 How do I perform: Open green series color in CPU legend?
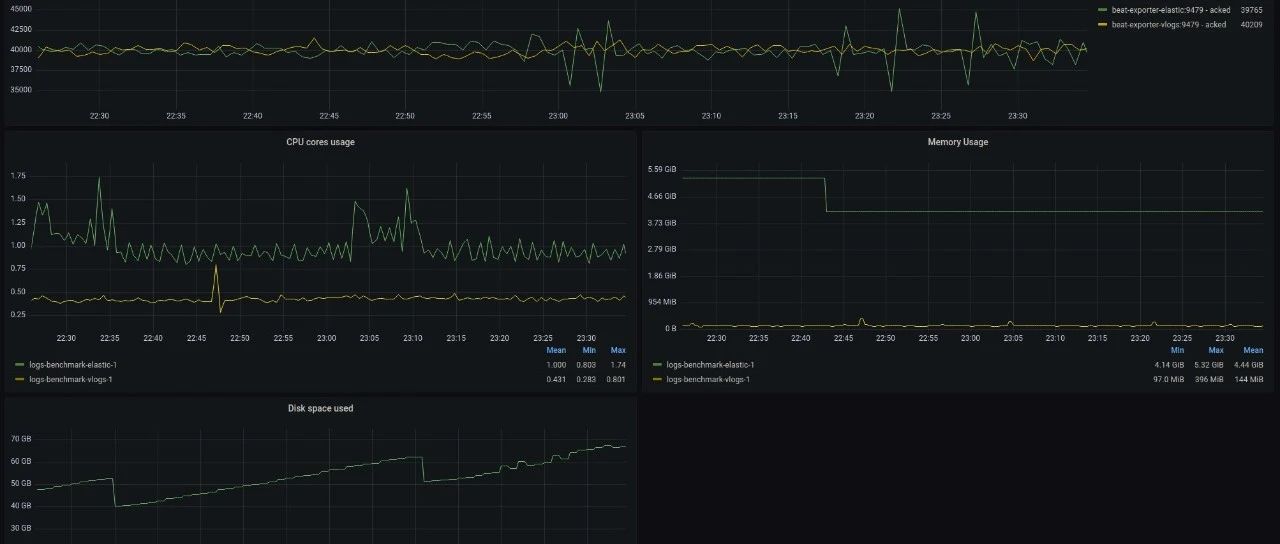click(x=20, y=365)
